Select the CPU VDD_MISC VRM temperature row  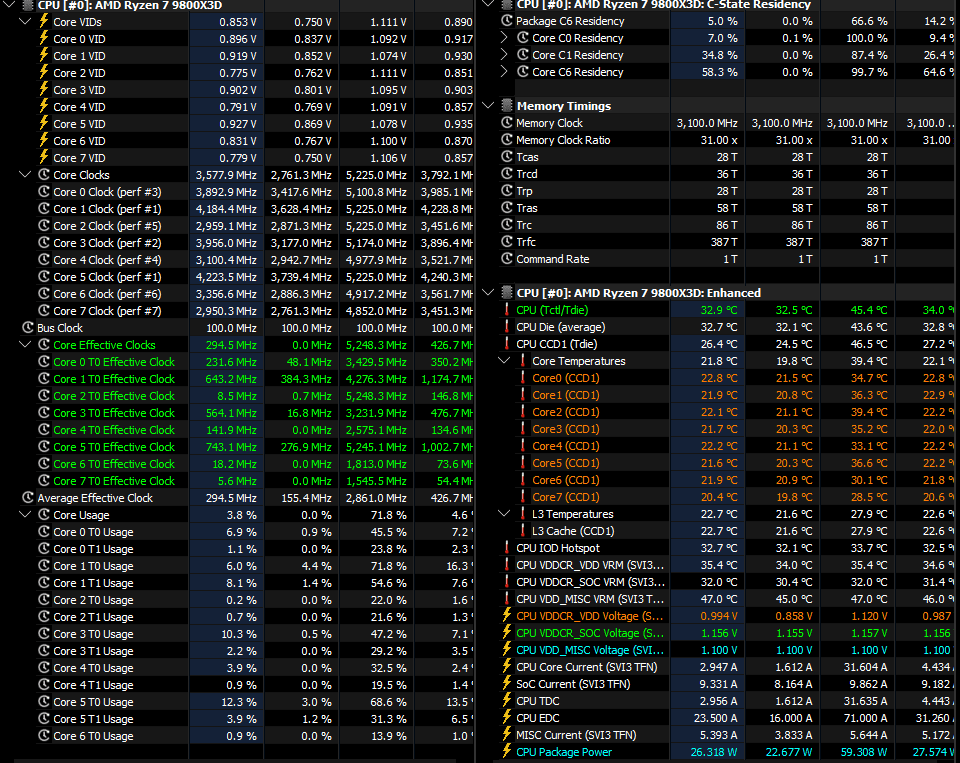720,599
